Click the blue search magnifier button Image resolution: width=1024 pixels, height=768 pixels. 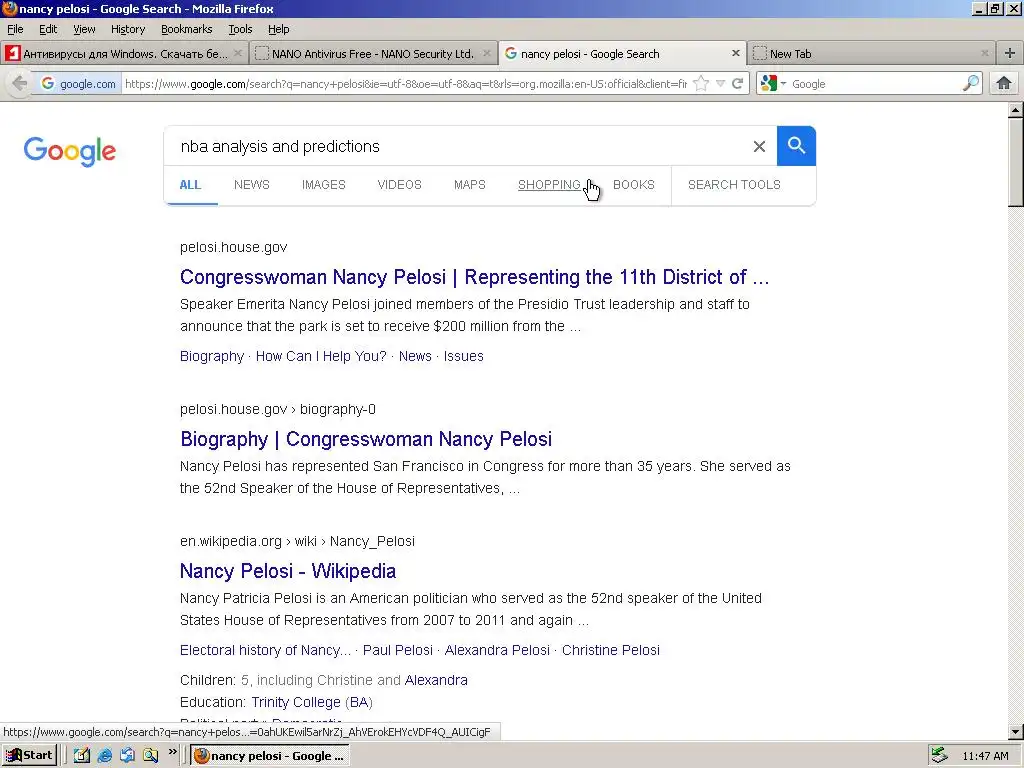tap(796, 146)
